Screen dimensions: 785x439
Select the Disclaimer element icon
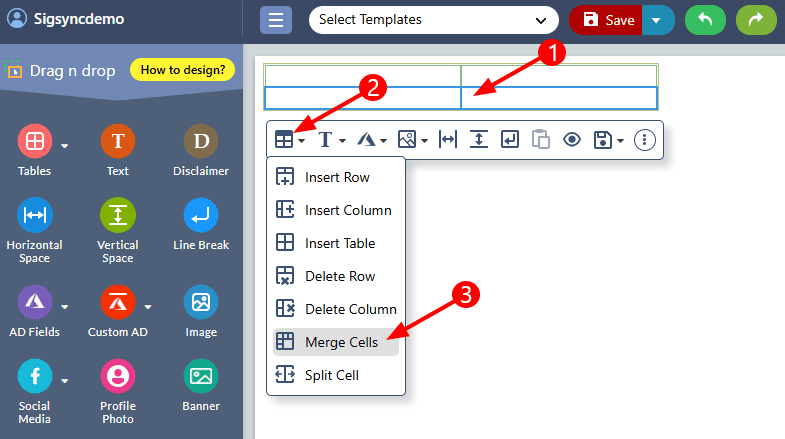pyautogui.click(x=201, y=142)
